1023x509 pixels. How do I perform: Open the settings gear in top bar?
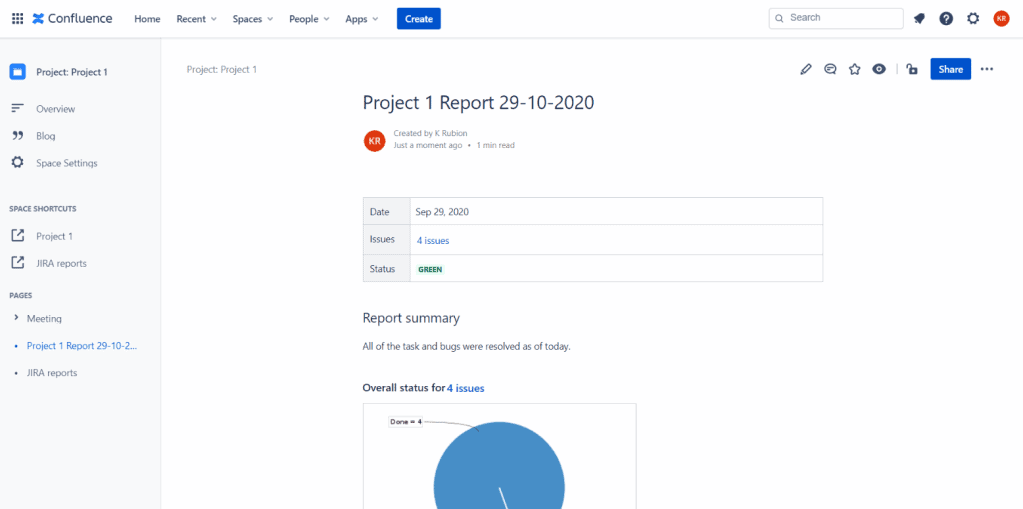(973, 19)
